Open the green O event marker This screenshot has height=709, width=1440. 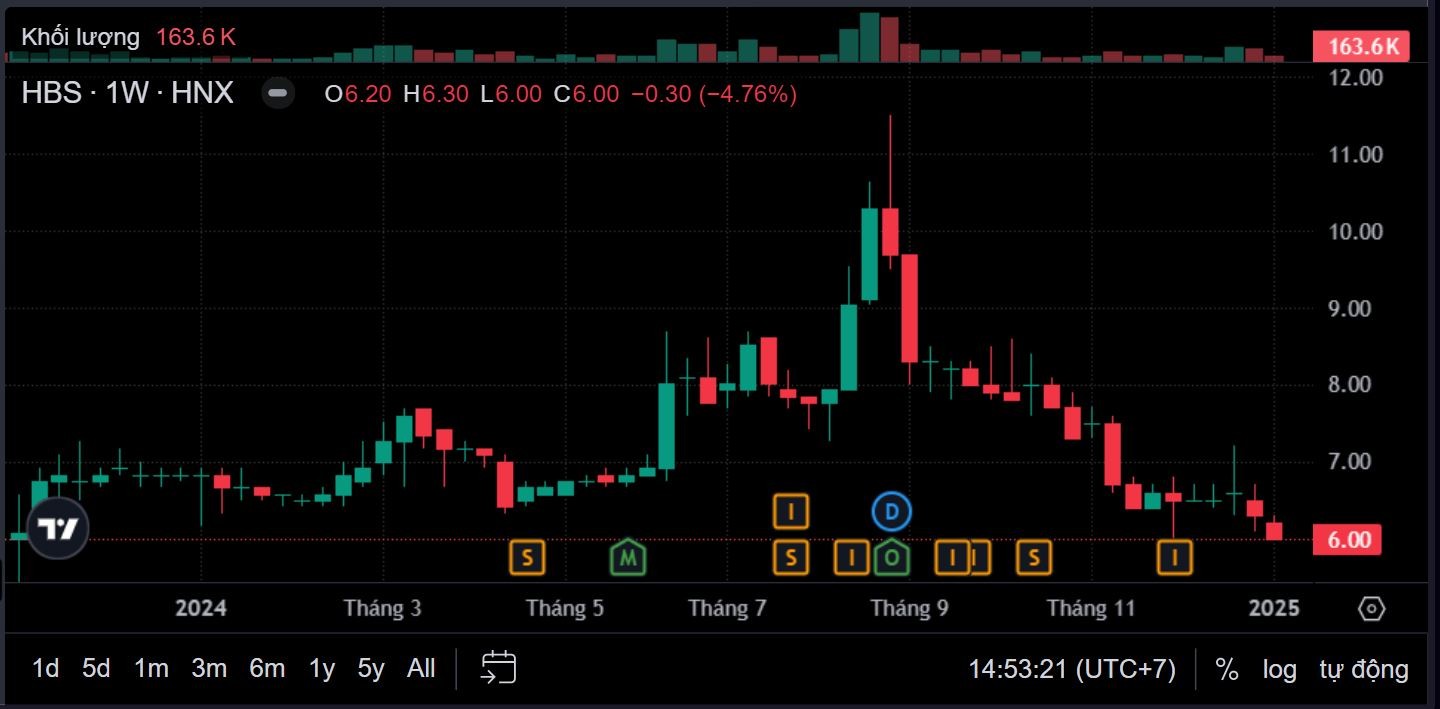(x=891, y=557)
